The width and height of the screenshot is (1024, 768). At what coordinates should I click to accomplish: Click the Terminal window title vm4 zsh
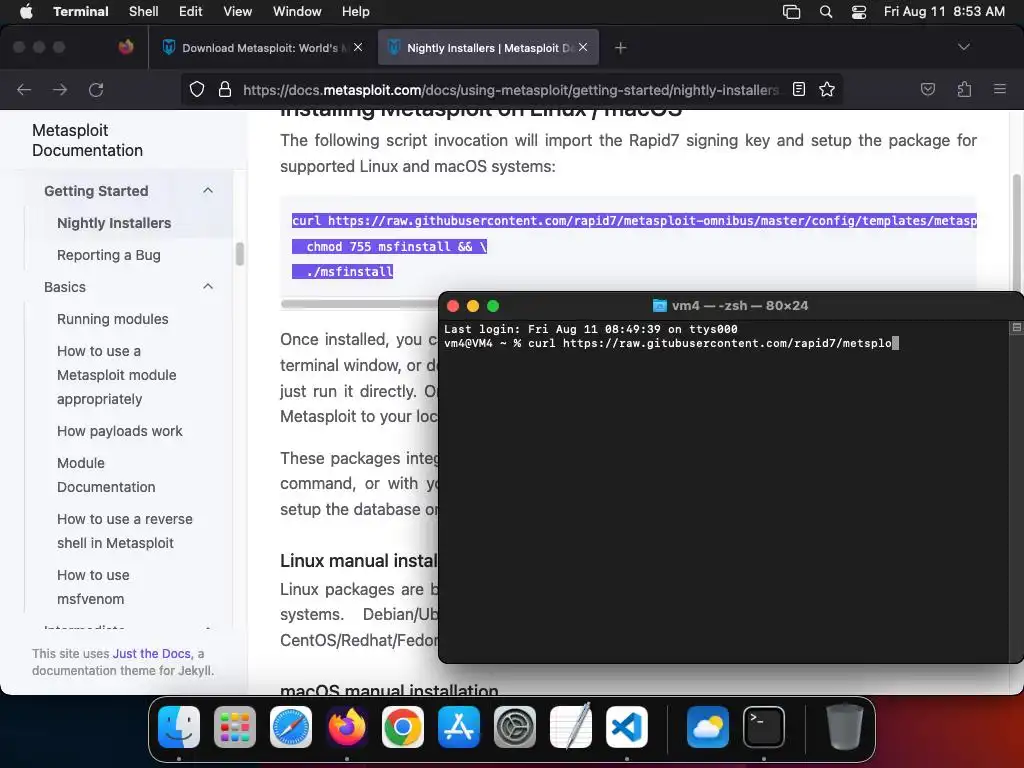[x=730, y=306]
